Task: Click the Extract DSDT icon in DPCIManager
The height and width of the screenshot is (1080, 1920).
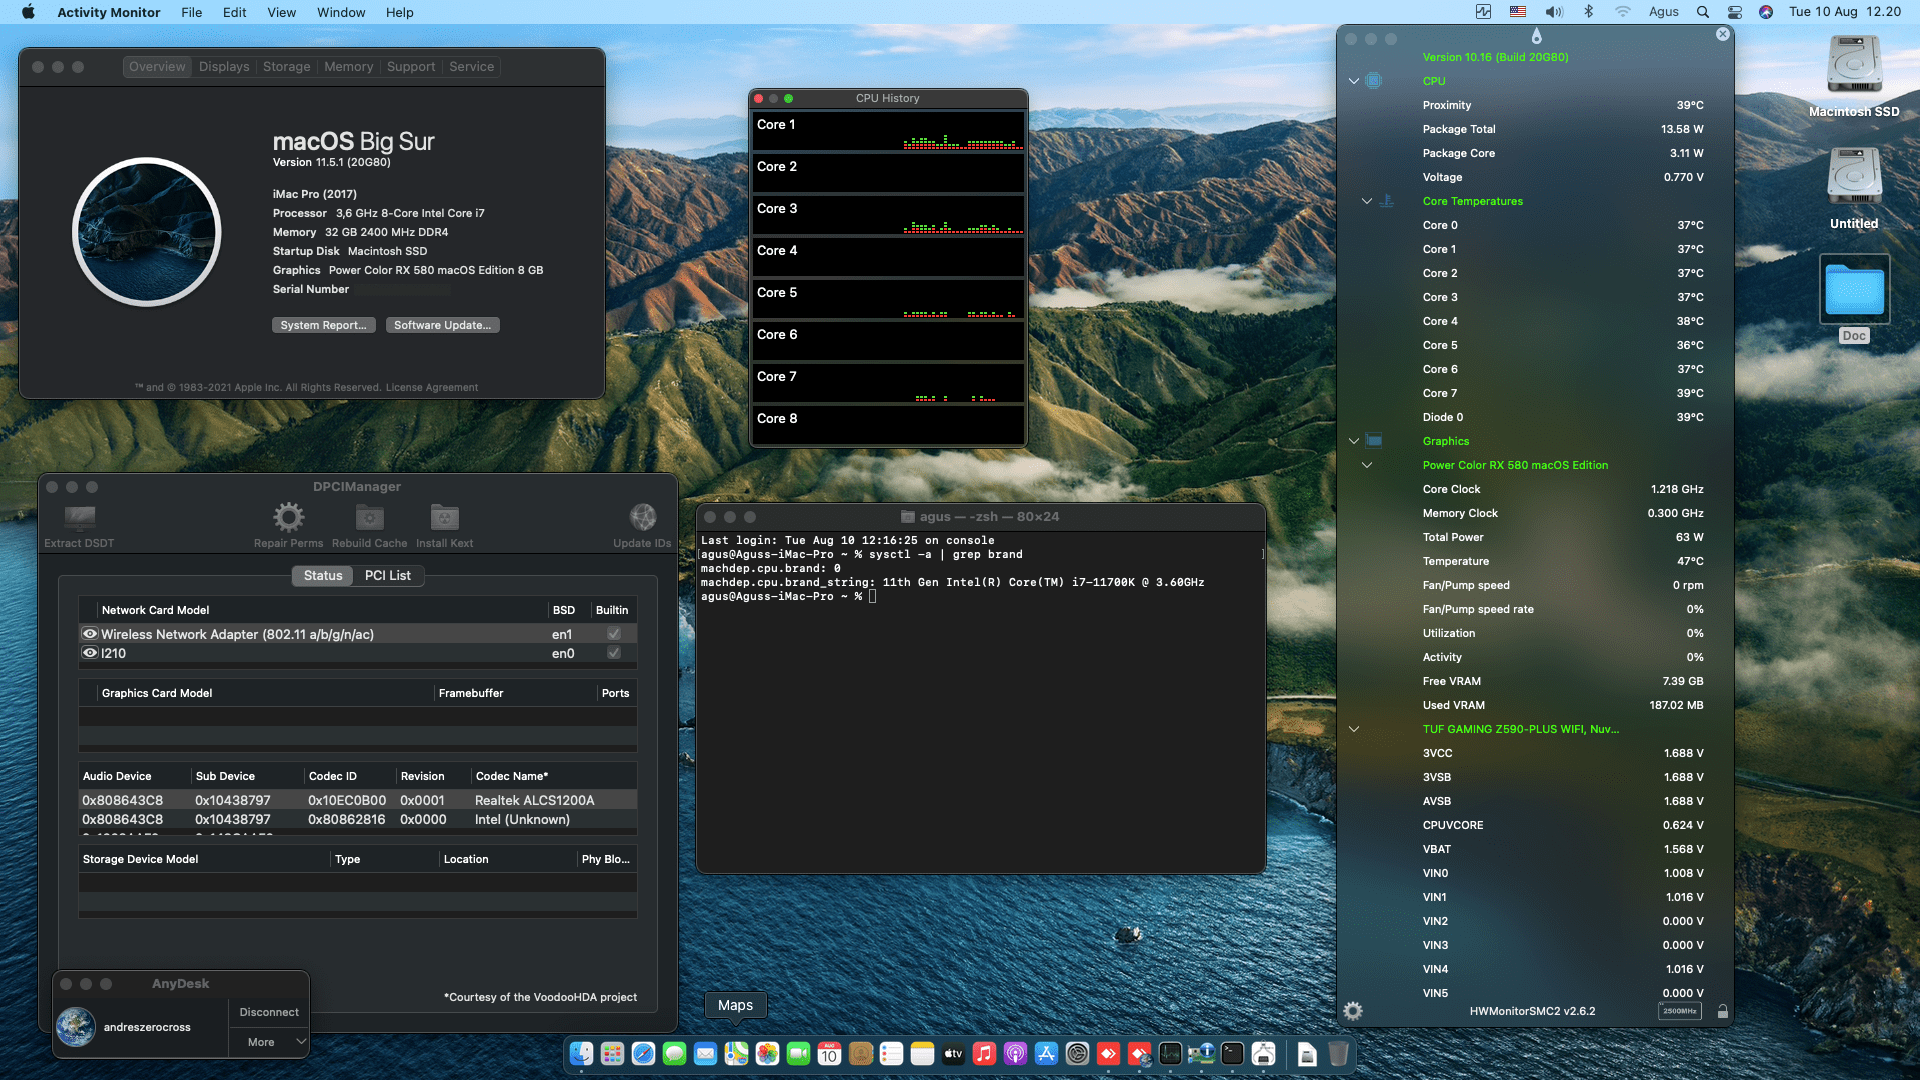Action: (x=79, y=518)
